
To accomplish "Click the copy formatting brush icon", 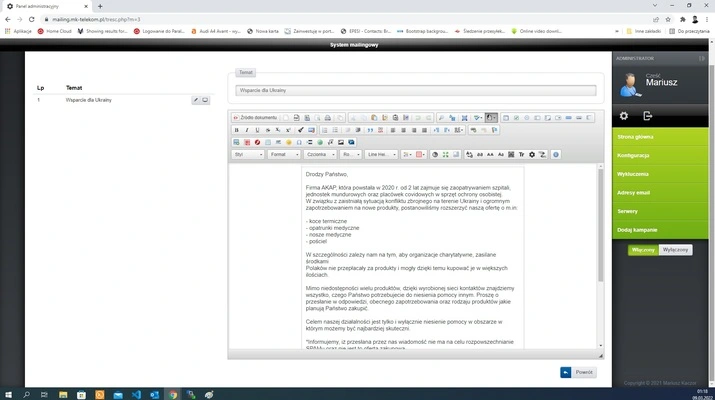I will [x=301, y=130].
